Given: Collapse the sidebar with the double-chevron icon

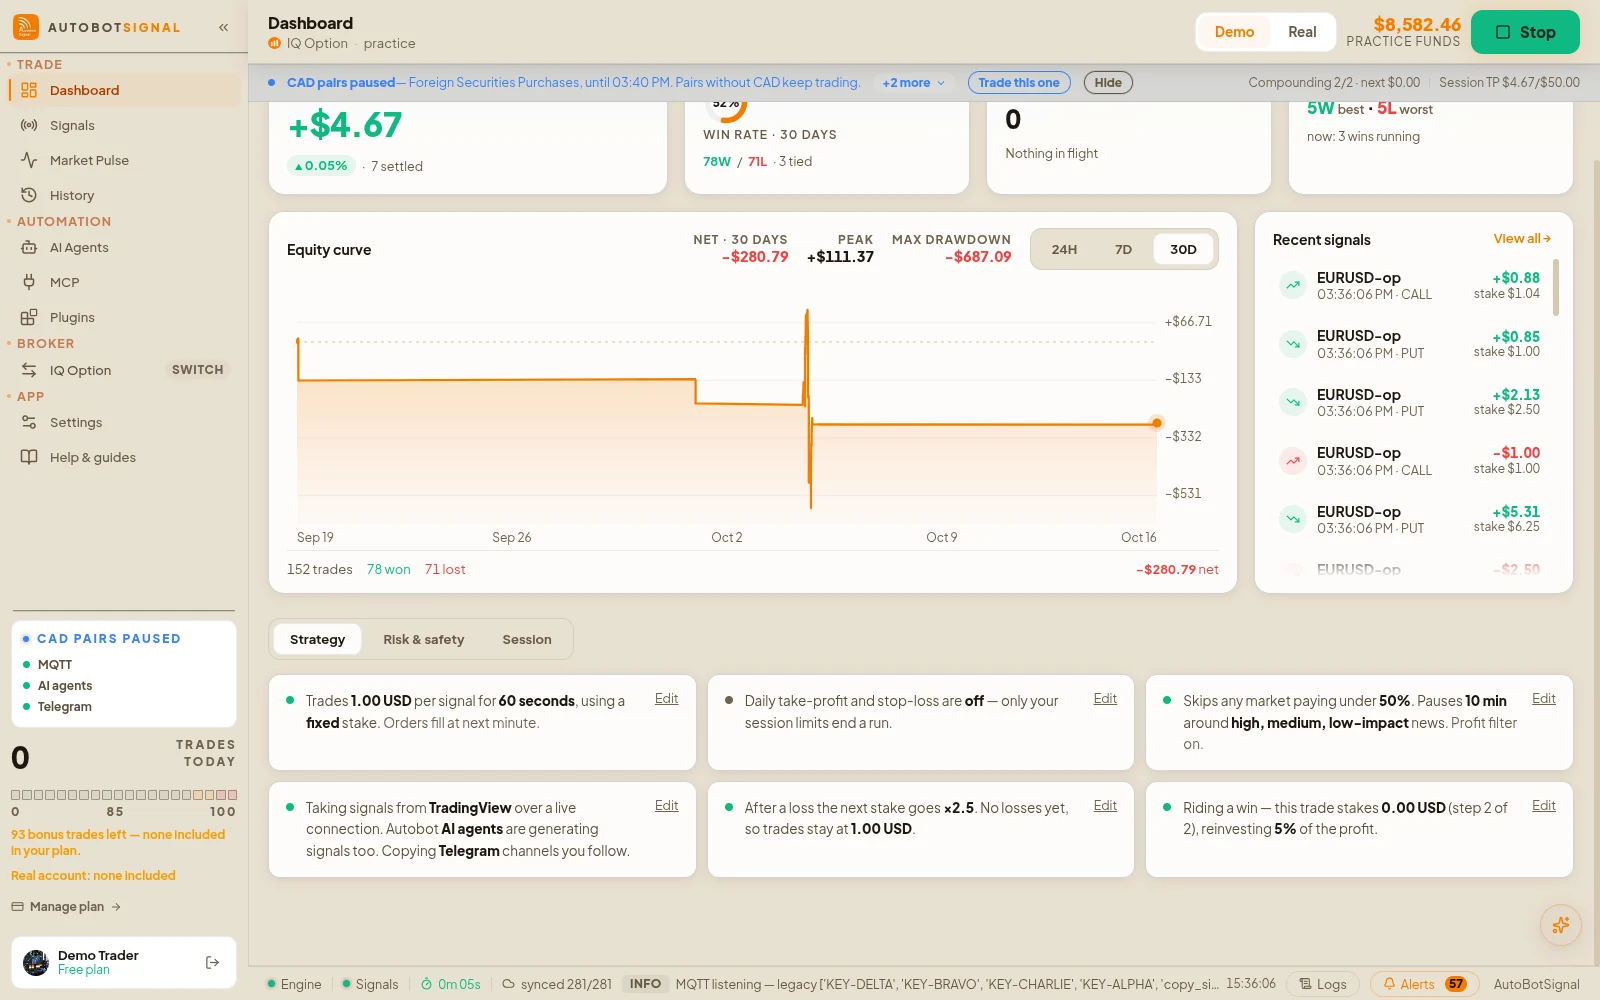Looking at the screenshot, I should (224, 27).
